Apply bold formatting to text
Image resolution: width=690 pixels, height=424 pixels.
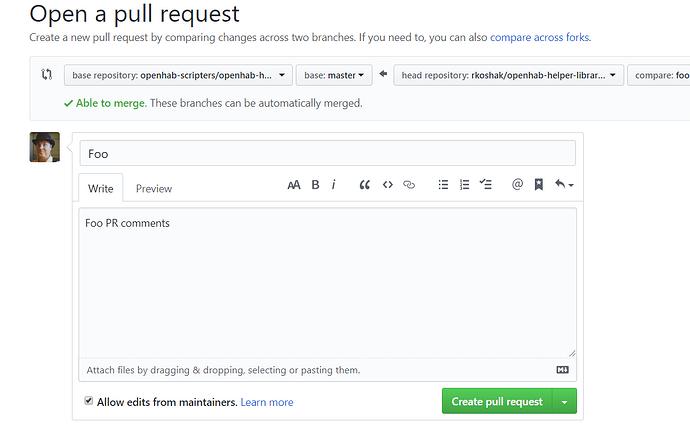click(315, 185)
